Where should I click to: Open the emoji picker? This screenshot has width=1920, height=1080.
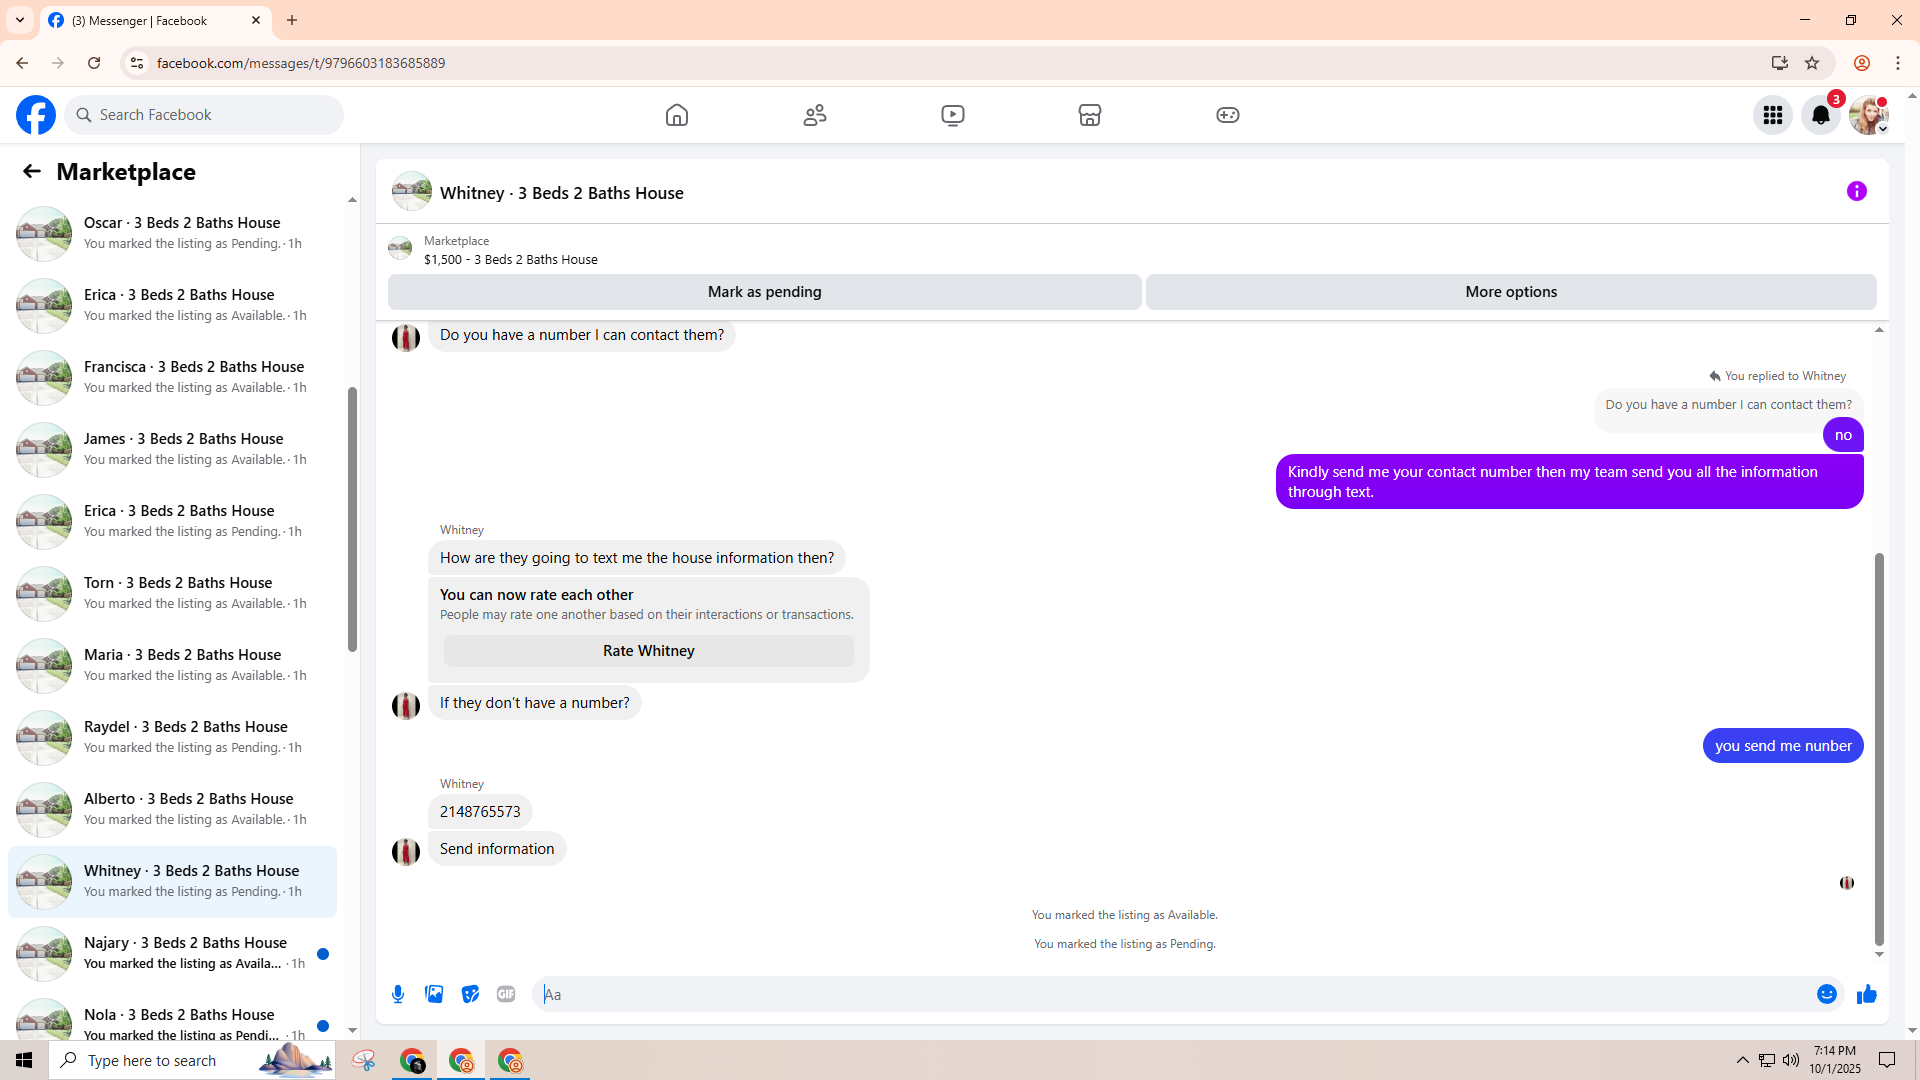click(1827, 994)
